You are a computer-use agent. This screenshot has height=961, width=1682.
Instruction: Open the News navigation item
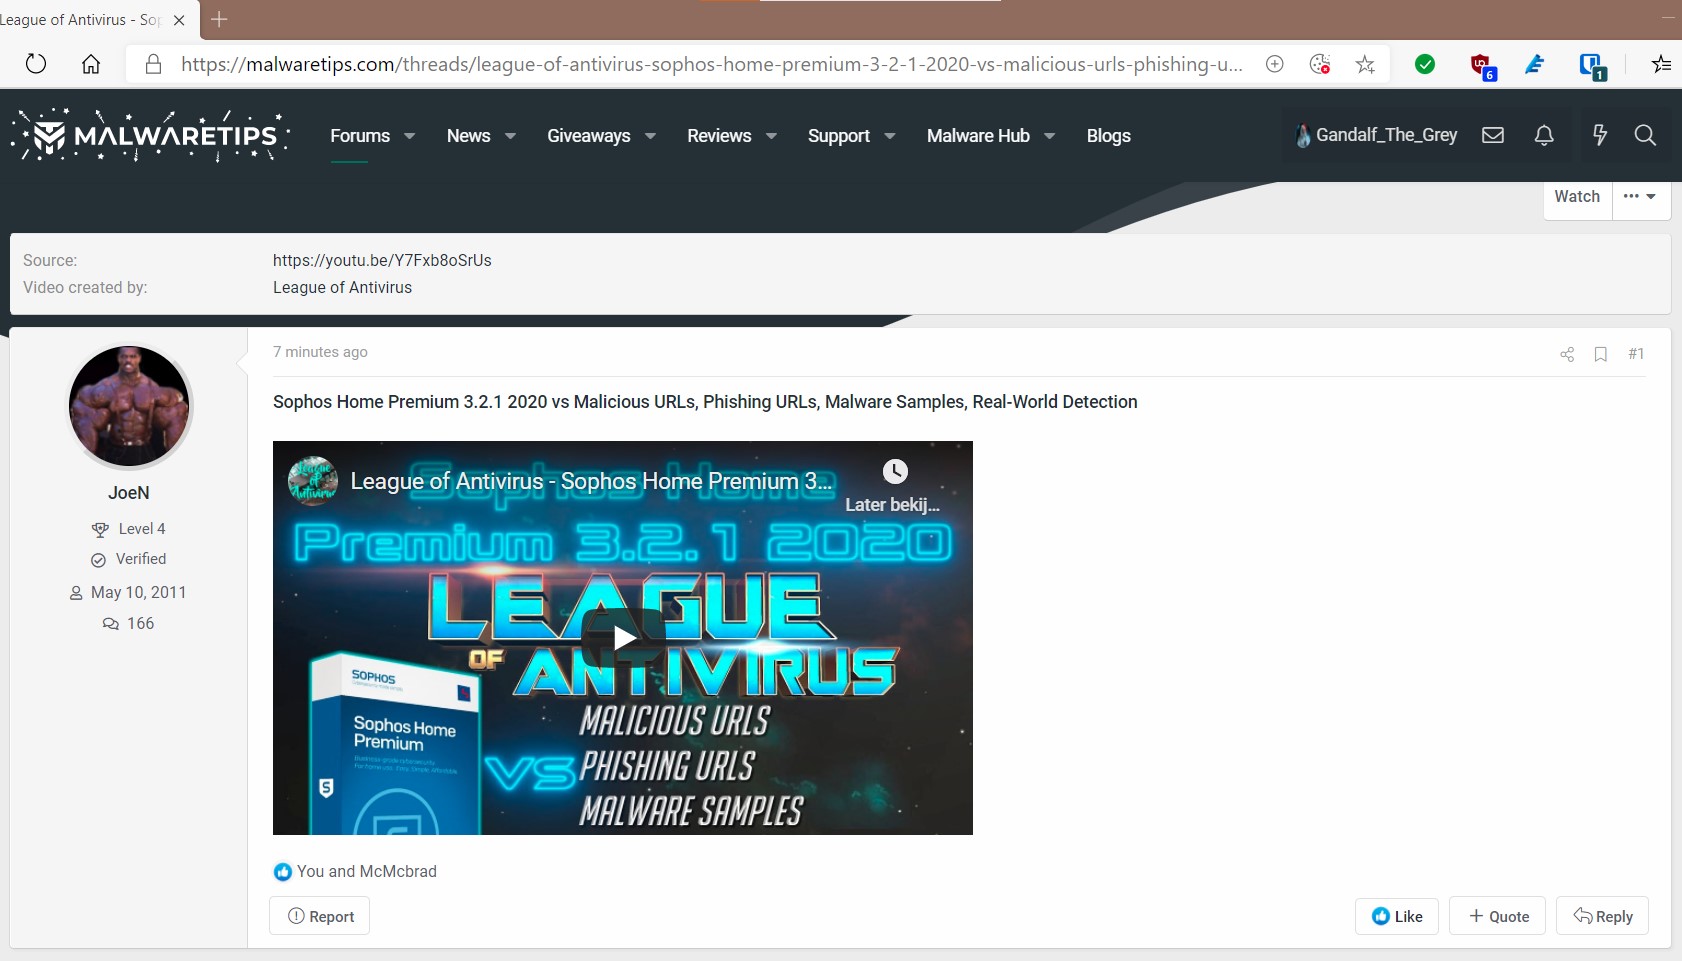pos(468,136)
